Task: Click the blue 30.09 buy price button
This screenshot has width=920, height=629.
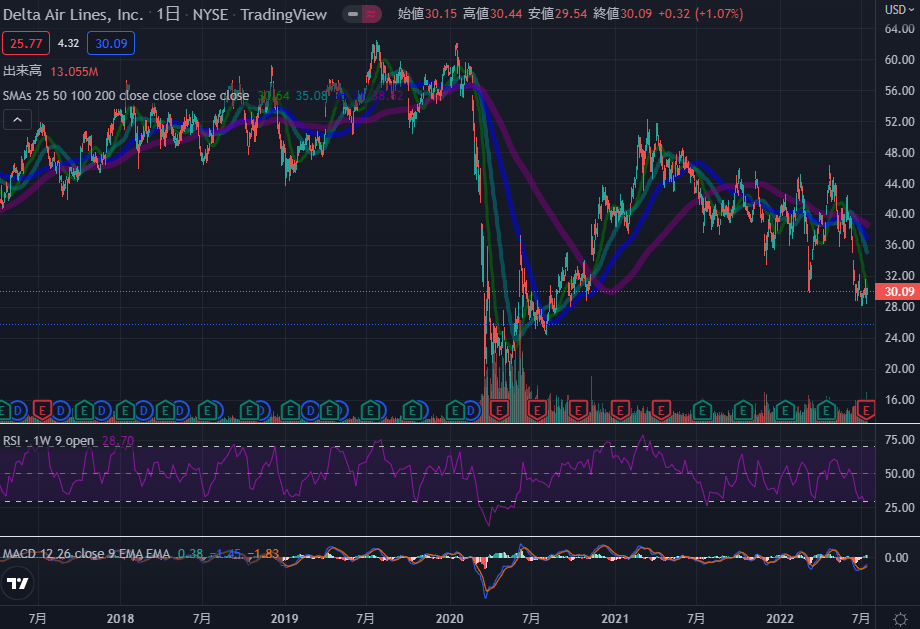Action: [111, 43]
